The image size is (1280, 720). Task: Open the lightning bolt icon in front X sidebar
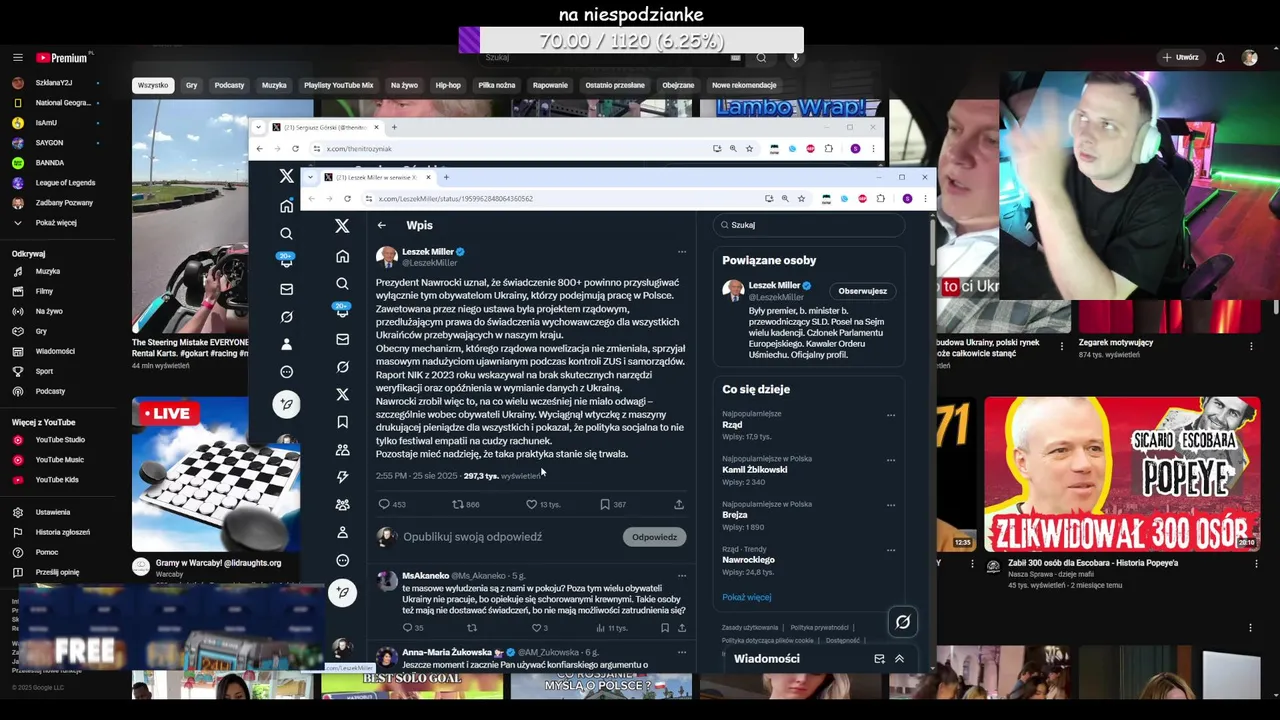pos(342,477)
